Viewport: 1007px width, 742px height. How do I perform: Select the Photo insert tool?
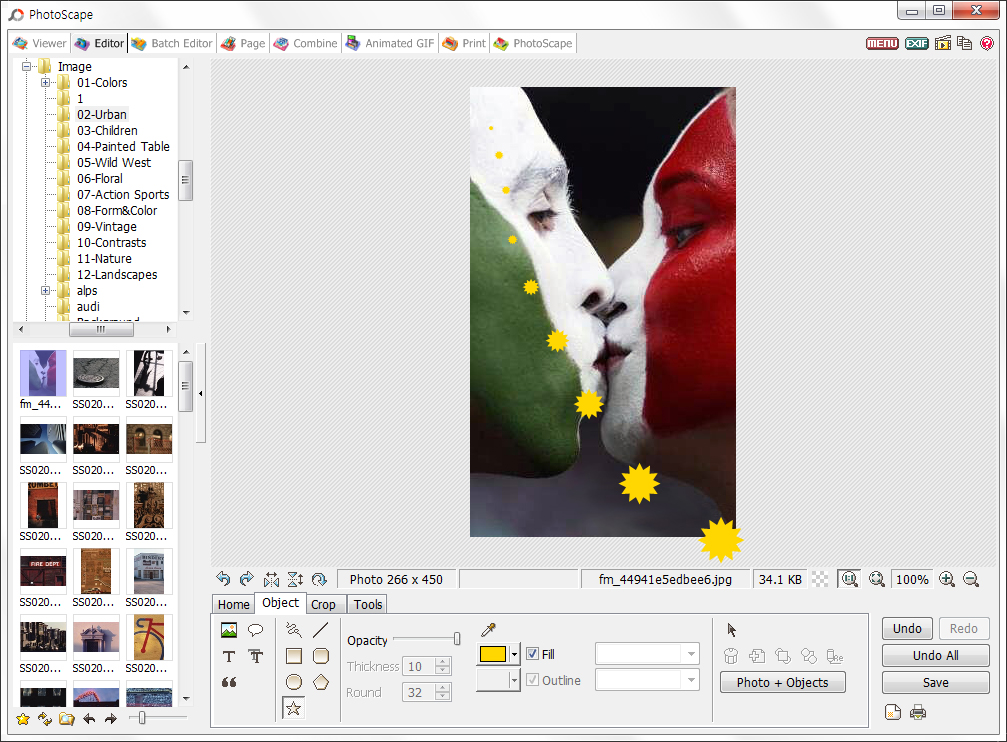pos(229,629)
